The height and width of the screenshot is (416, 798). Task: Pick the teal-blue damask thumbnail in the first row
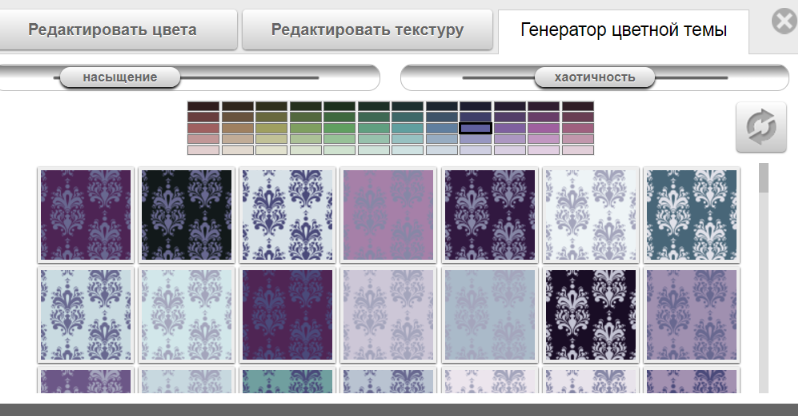click(x=691, y=215)
